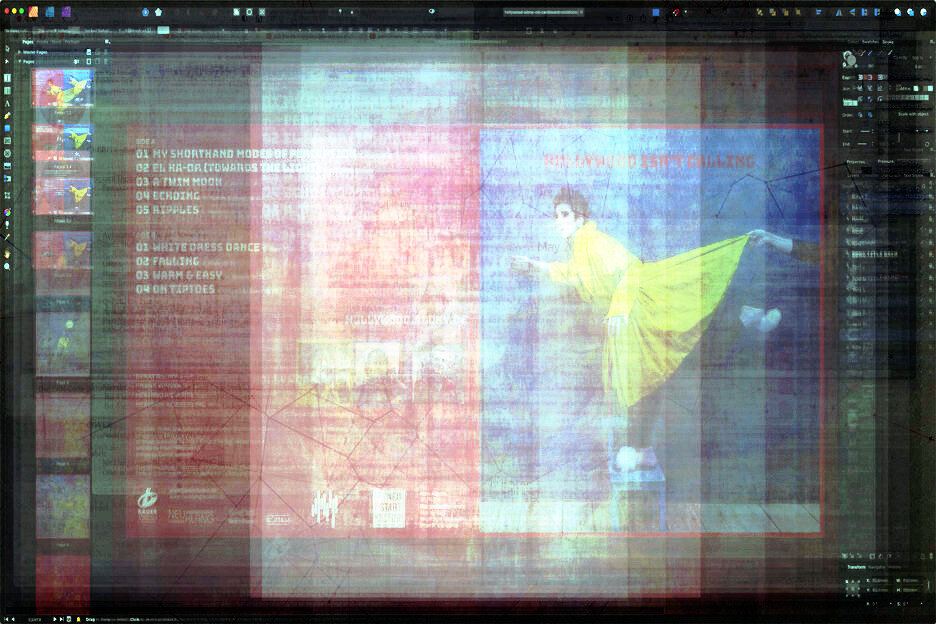936x624 pixels.
Task: Toggle Scale with object option
Action: click(x=913, y=114)
